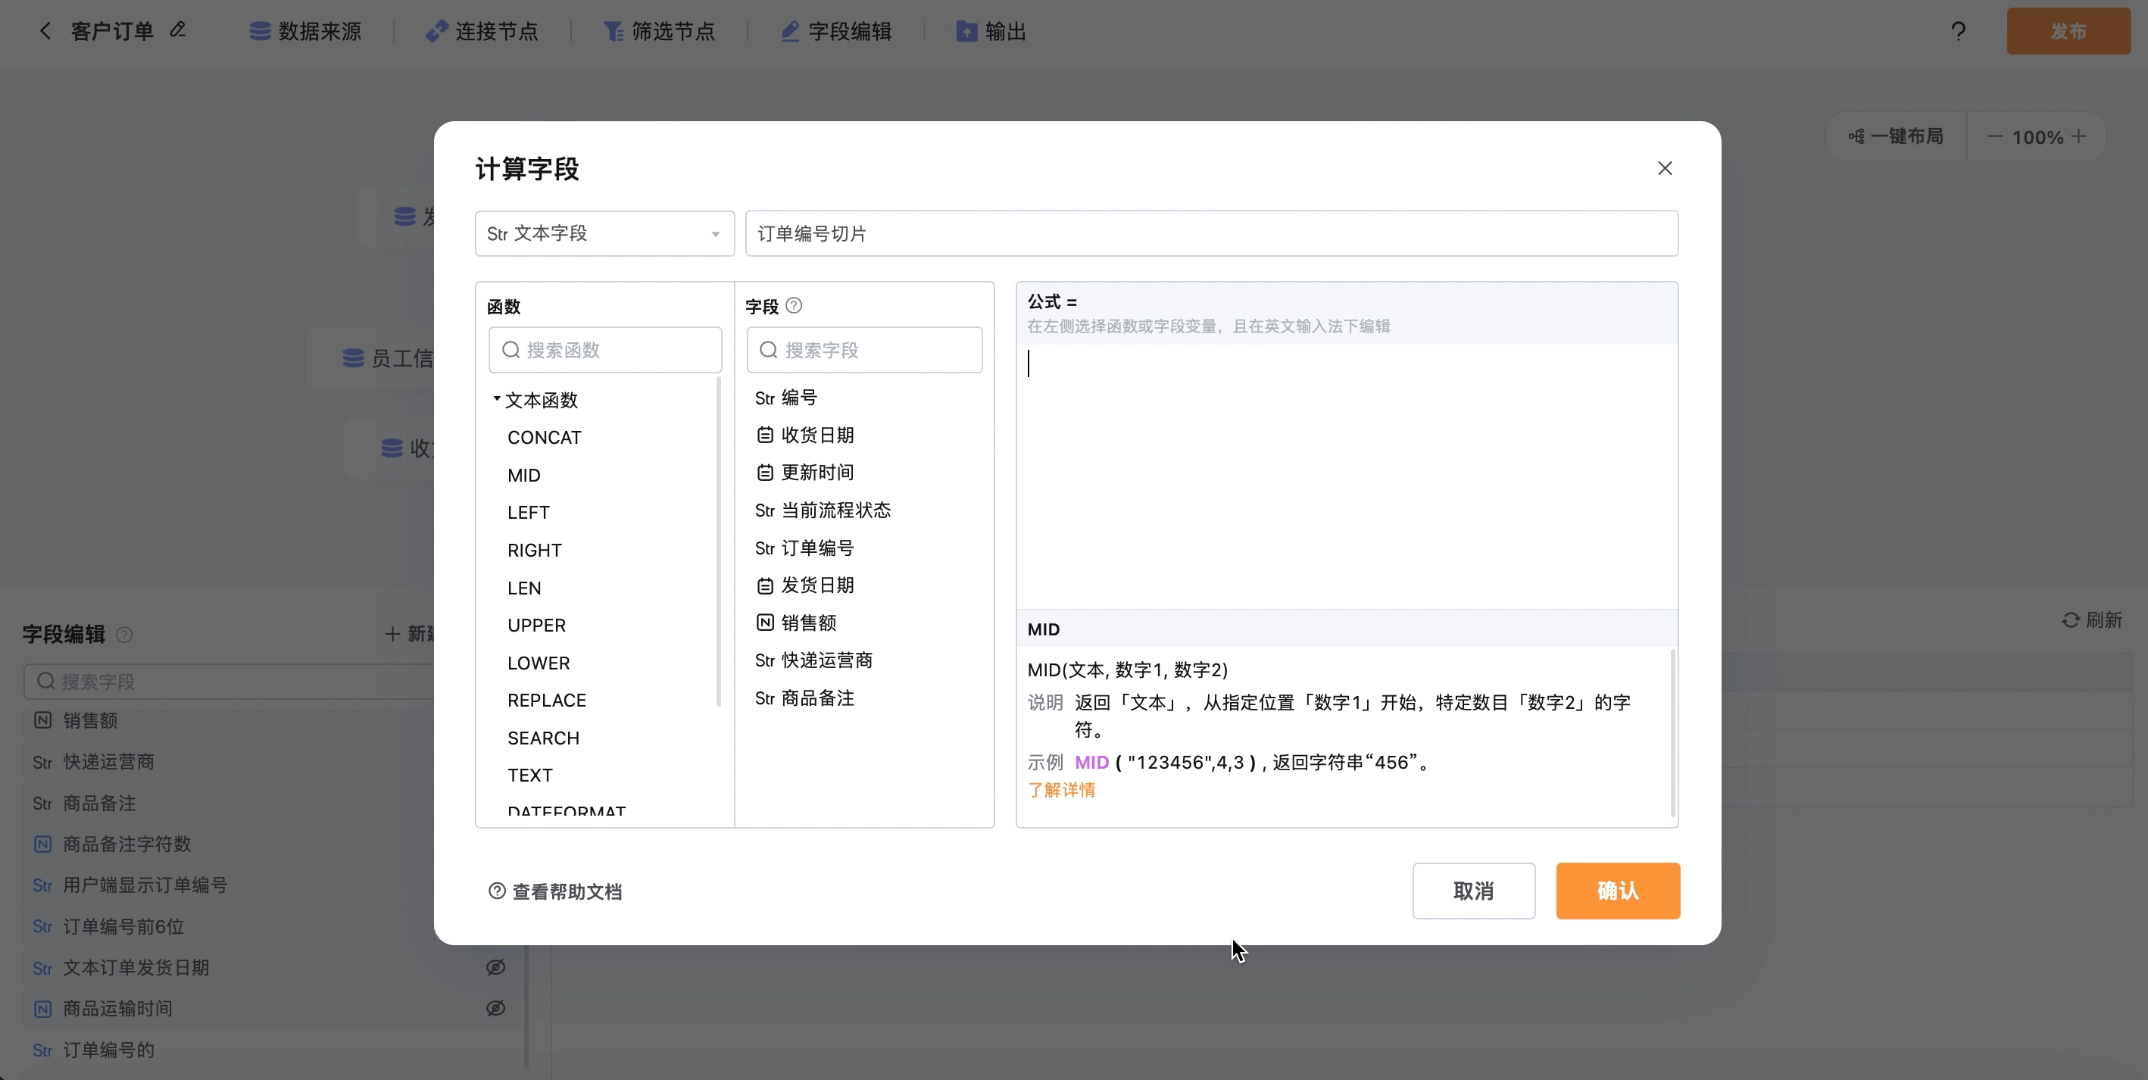This screenshot has width=2148, height=1080.
Task: Click the 搜索字段 box in the dialog
Action: tap(864, 350)
